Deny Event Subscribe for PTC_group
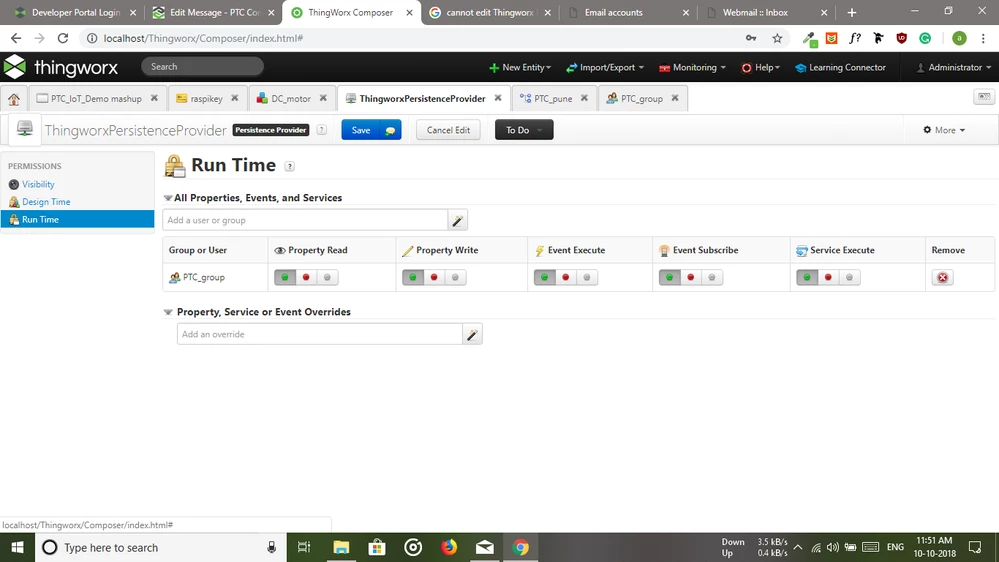The height and width of the screenshot is (562, 999). [x=691, y=278]
